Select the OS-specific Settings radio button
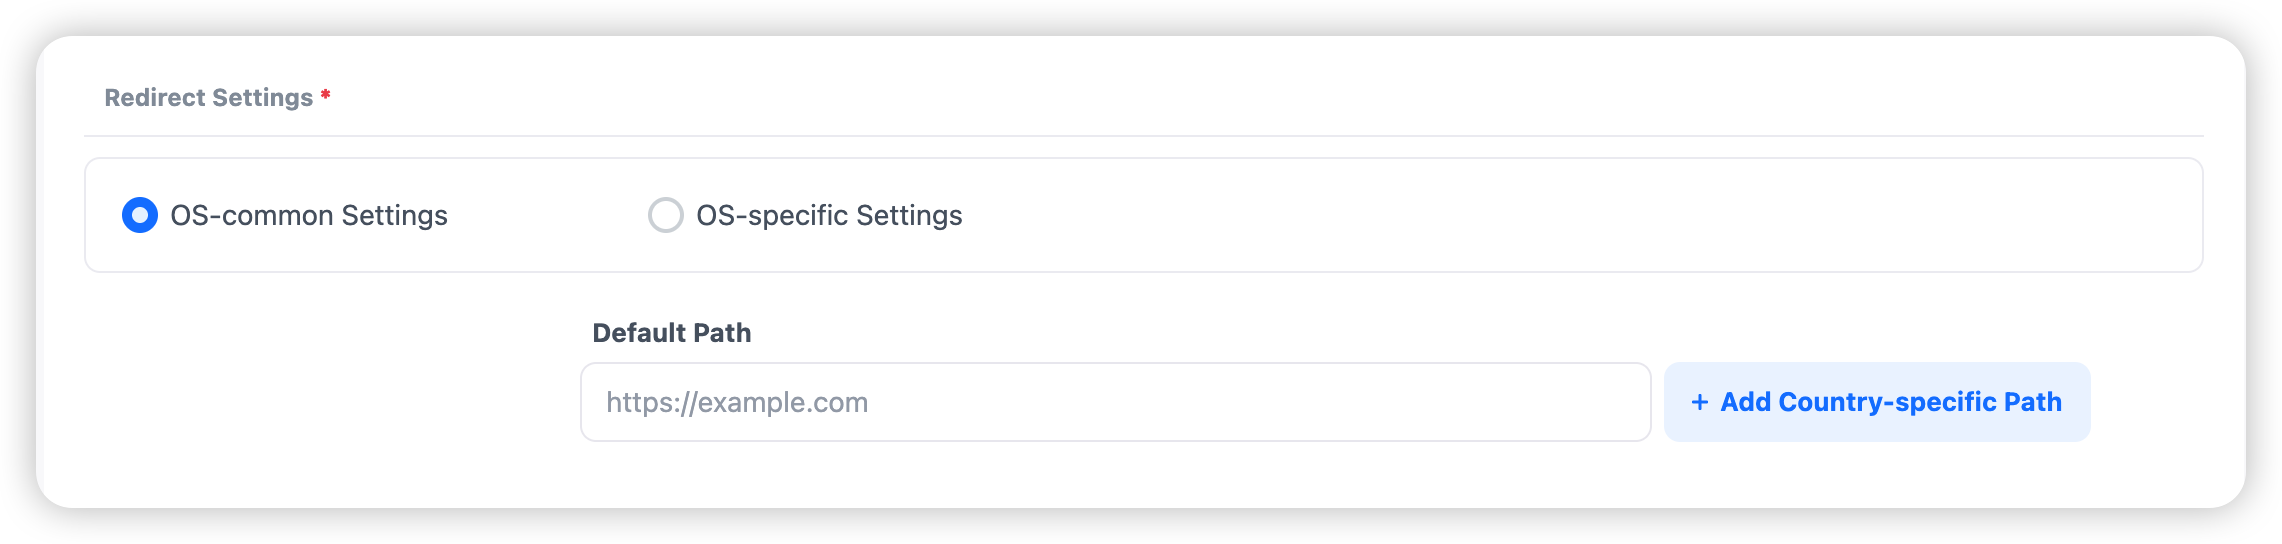The image size is (2282, 544). (x=666, y=215)
